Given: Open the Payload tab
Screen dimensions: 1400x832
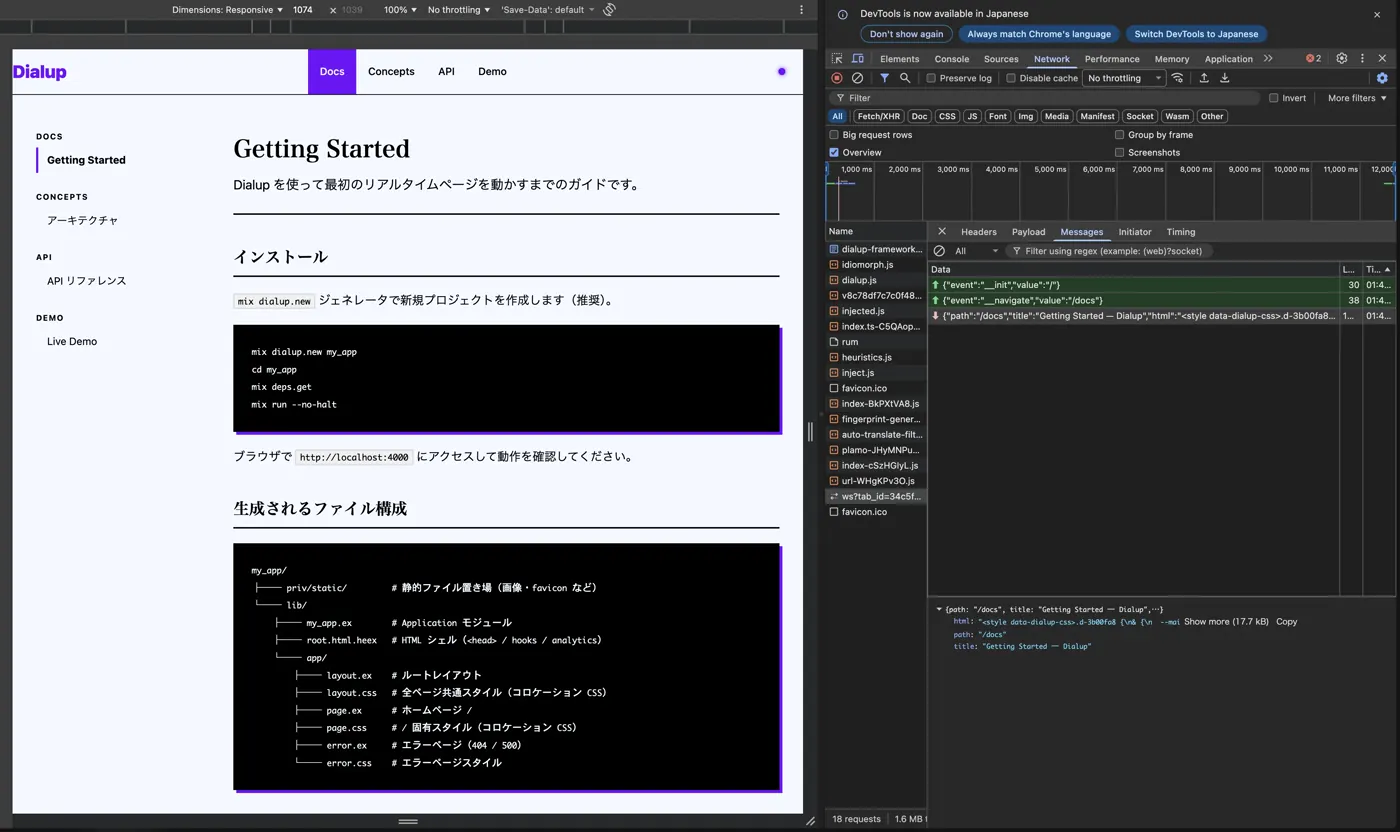Looking at the screenshot, I should tap(1028, 231).
